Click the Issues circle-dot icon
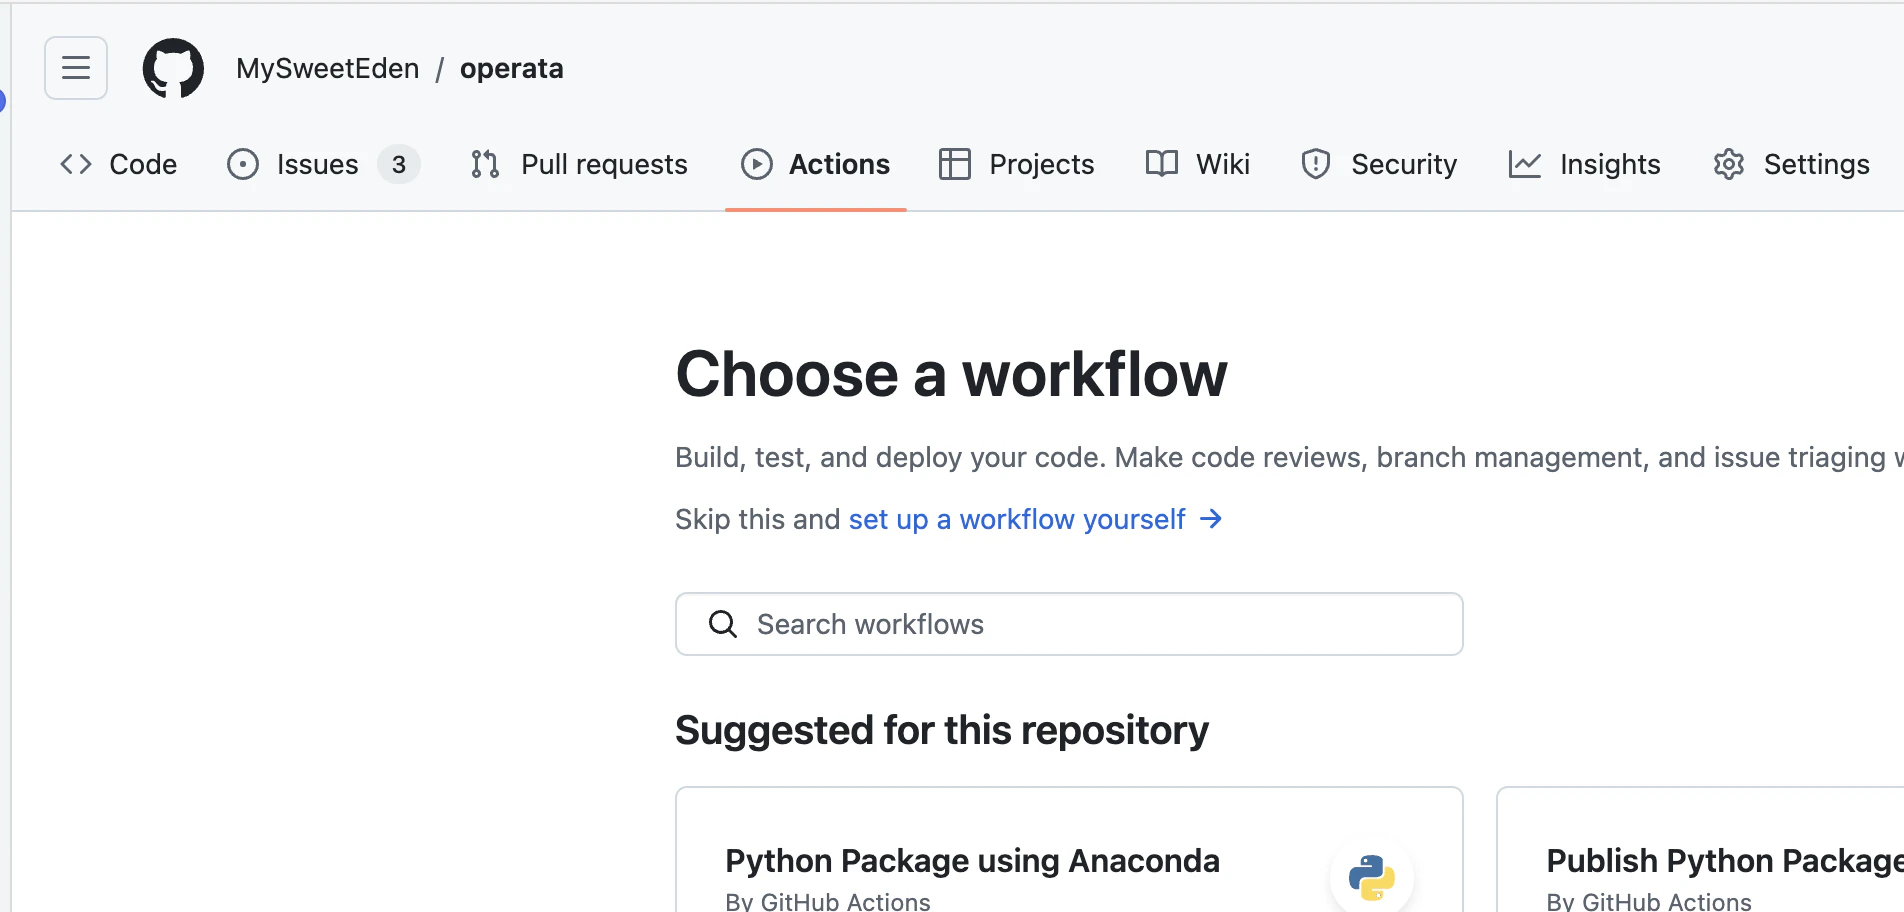 tap(243, 164)
